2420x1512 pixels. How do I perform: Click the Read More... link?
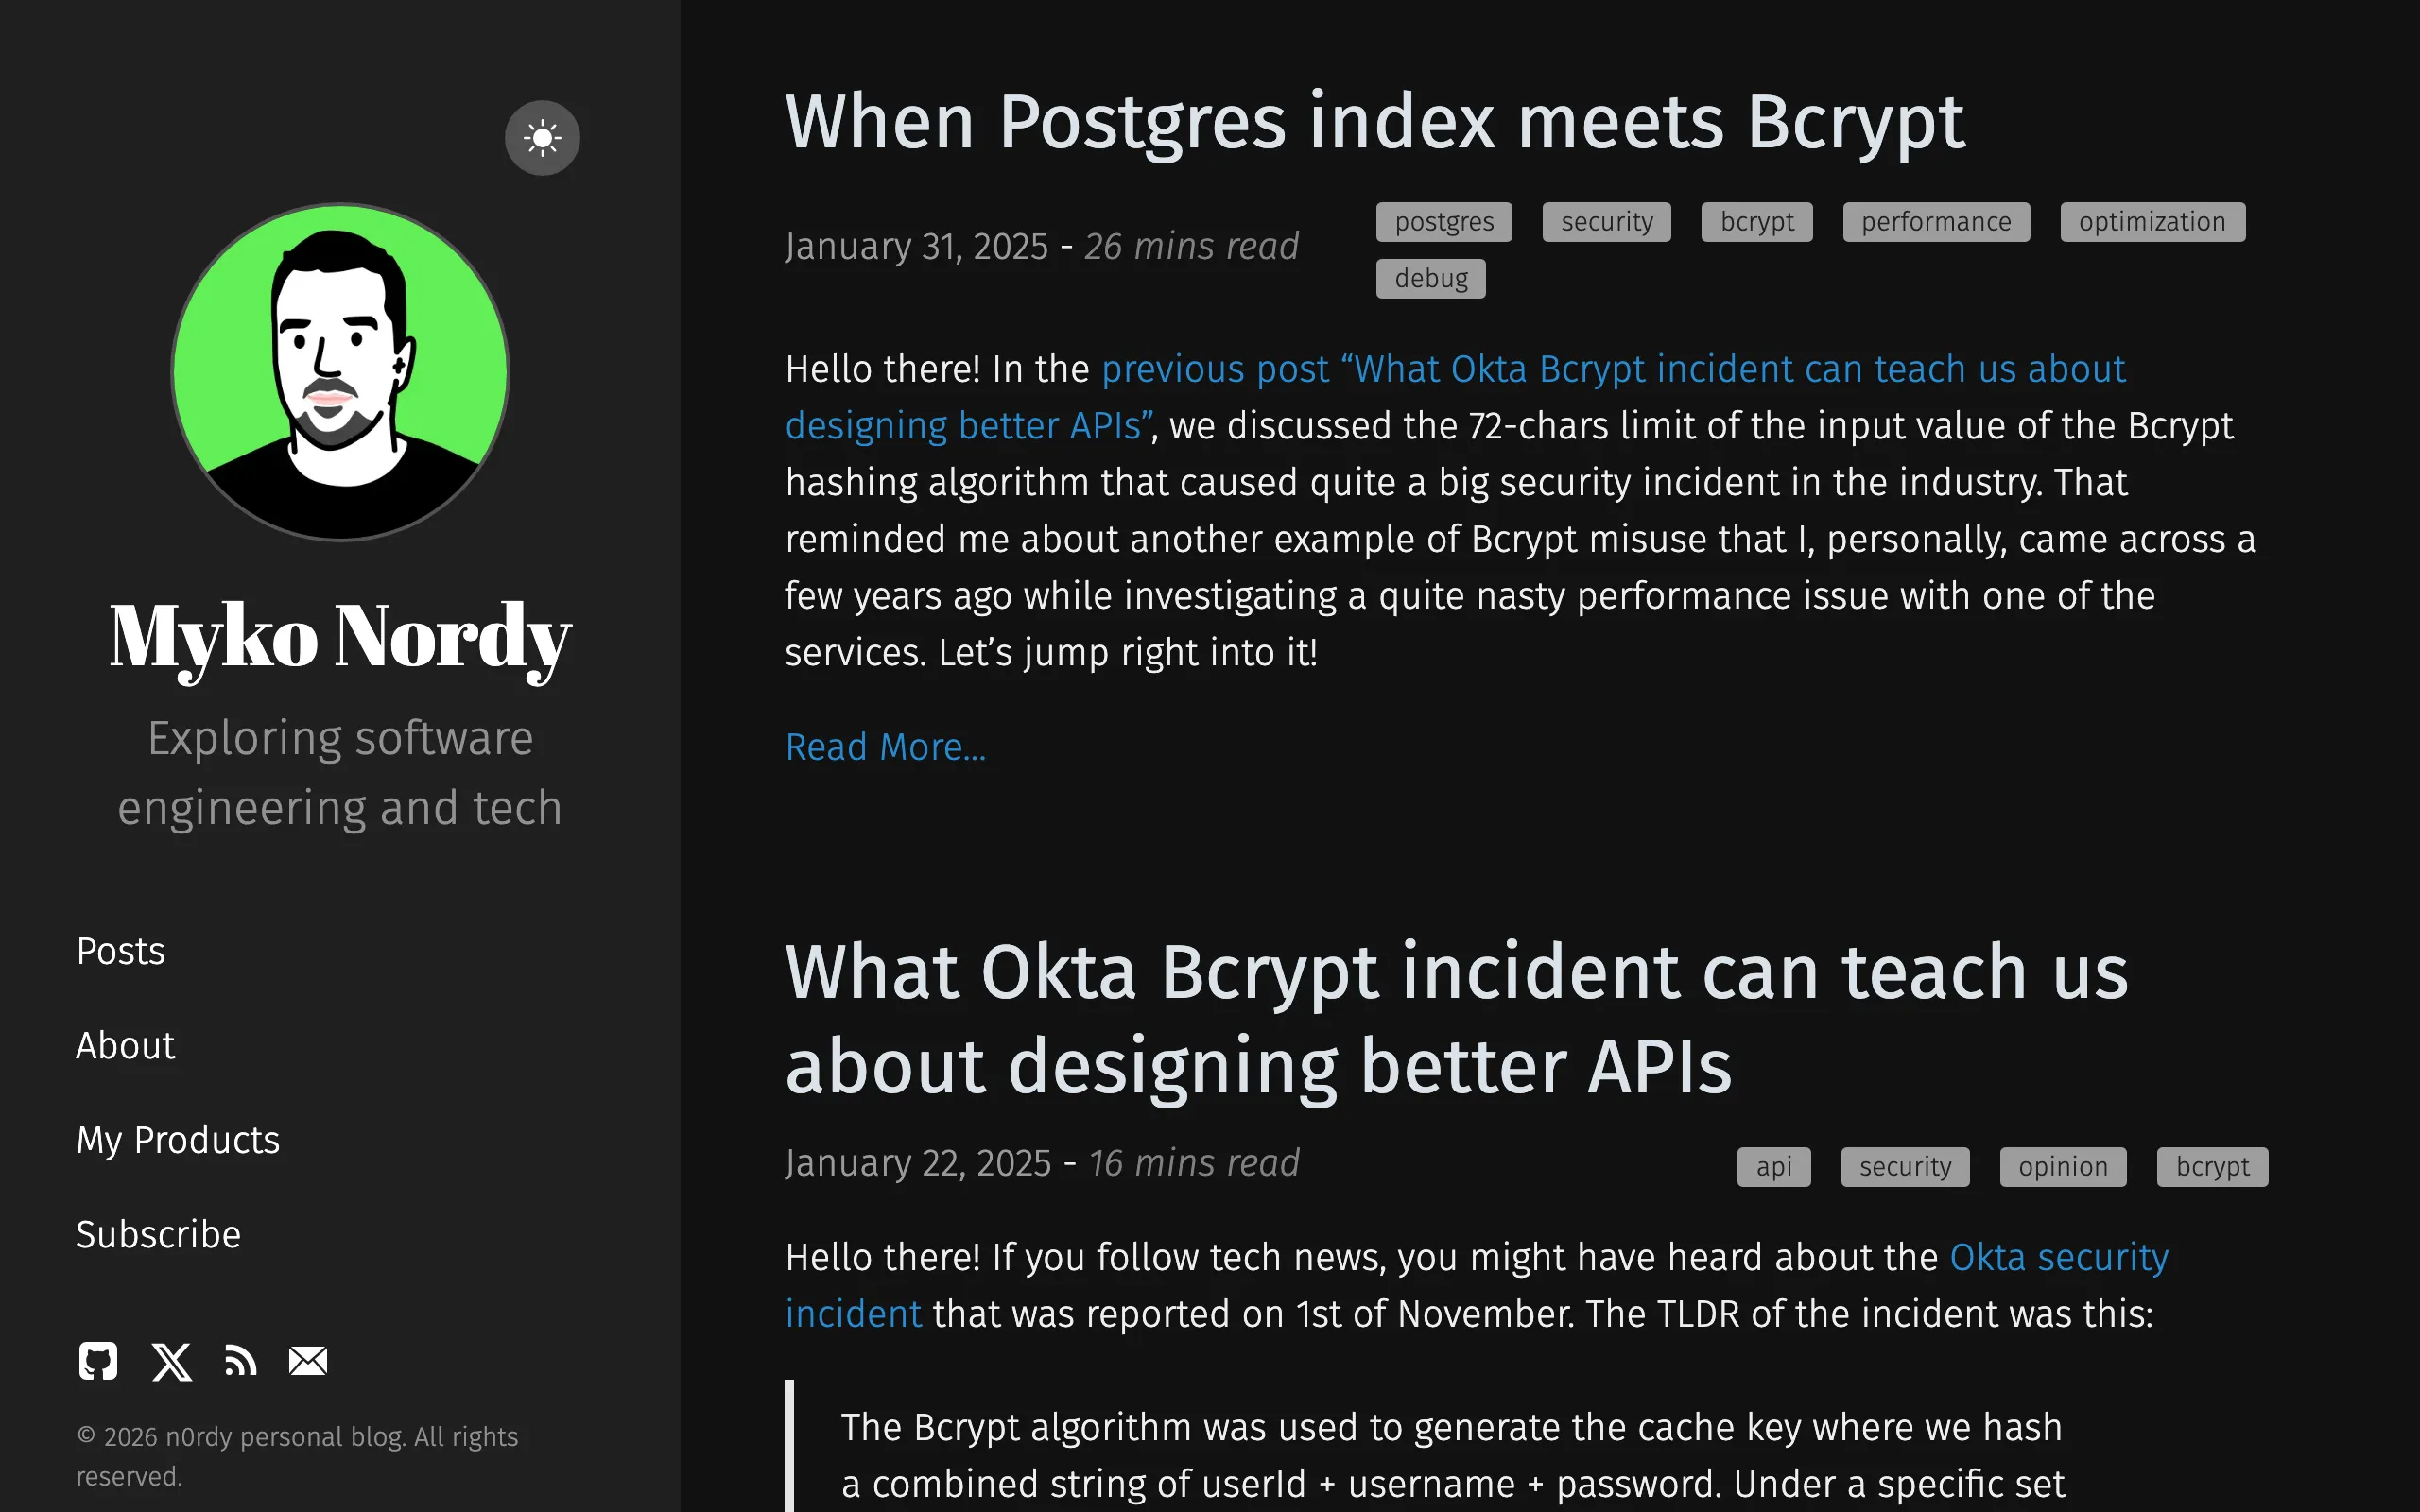point(886,747)
